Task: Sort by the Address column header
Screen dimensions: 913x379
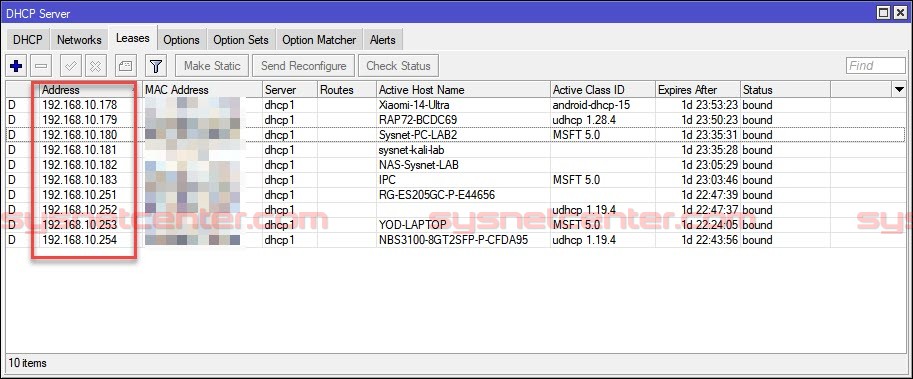Action: 91,90
